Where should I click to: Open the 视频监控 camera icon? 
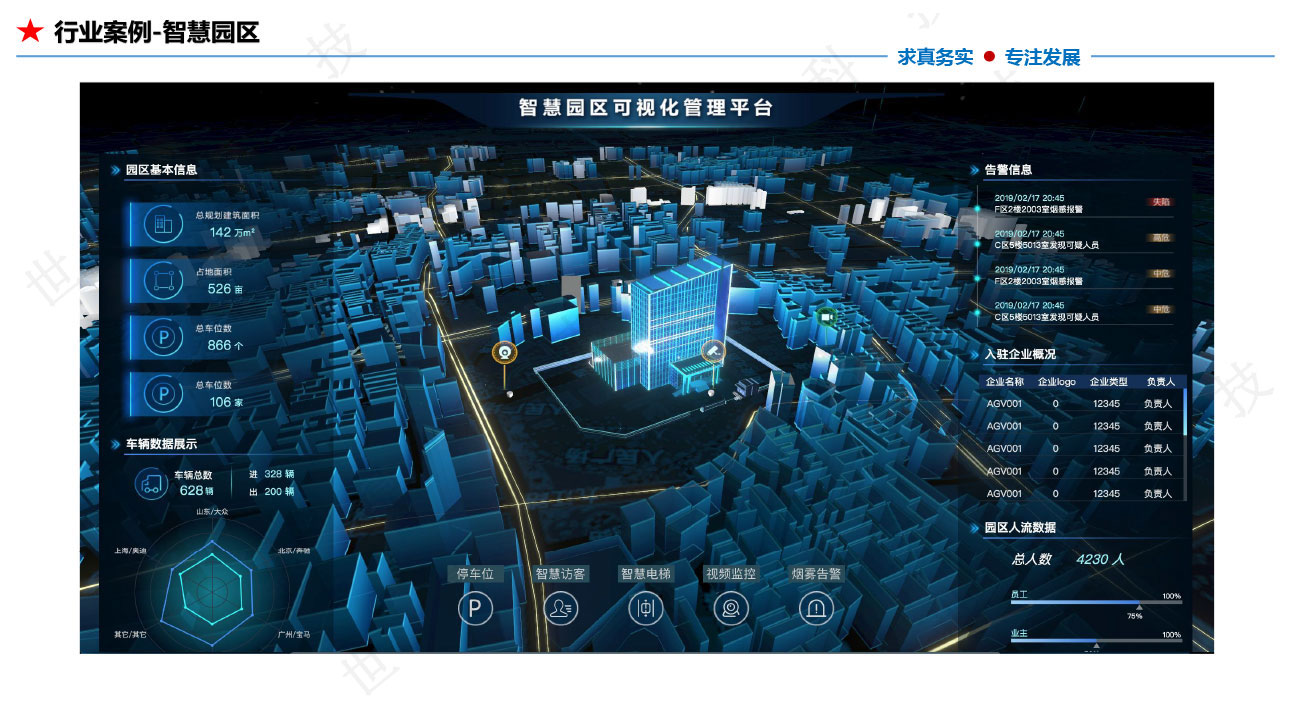coord(731,608)
